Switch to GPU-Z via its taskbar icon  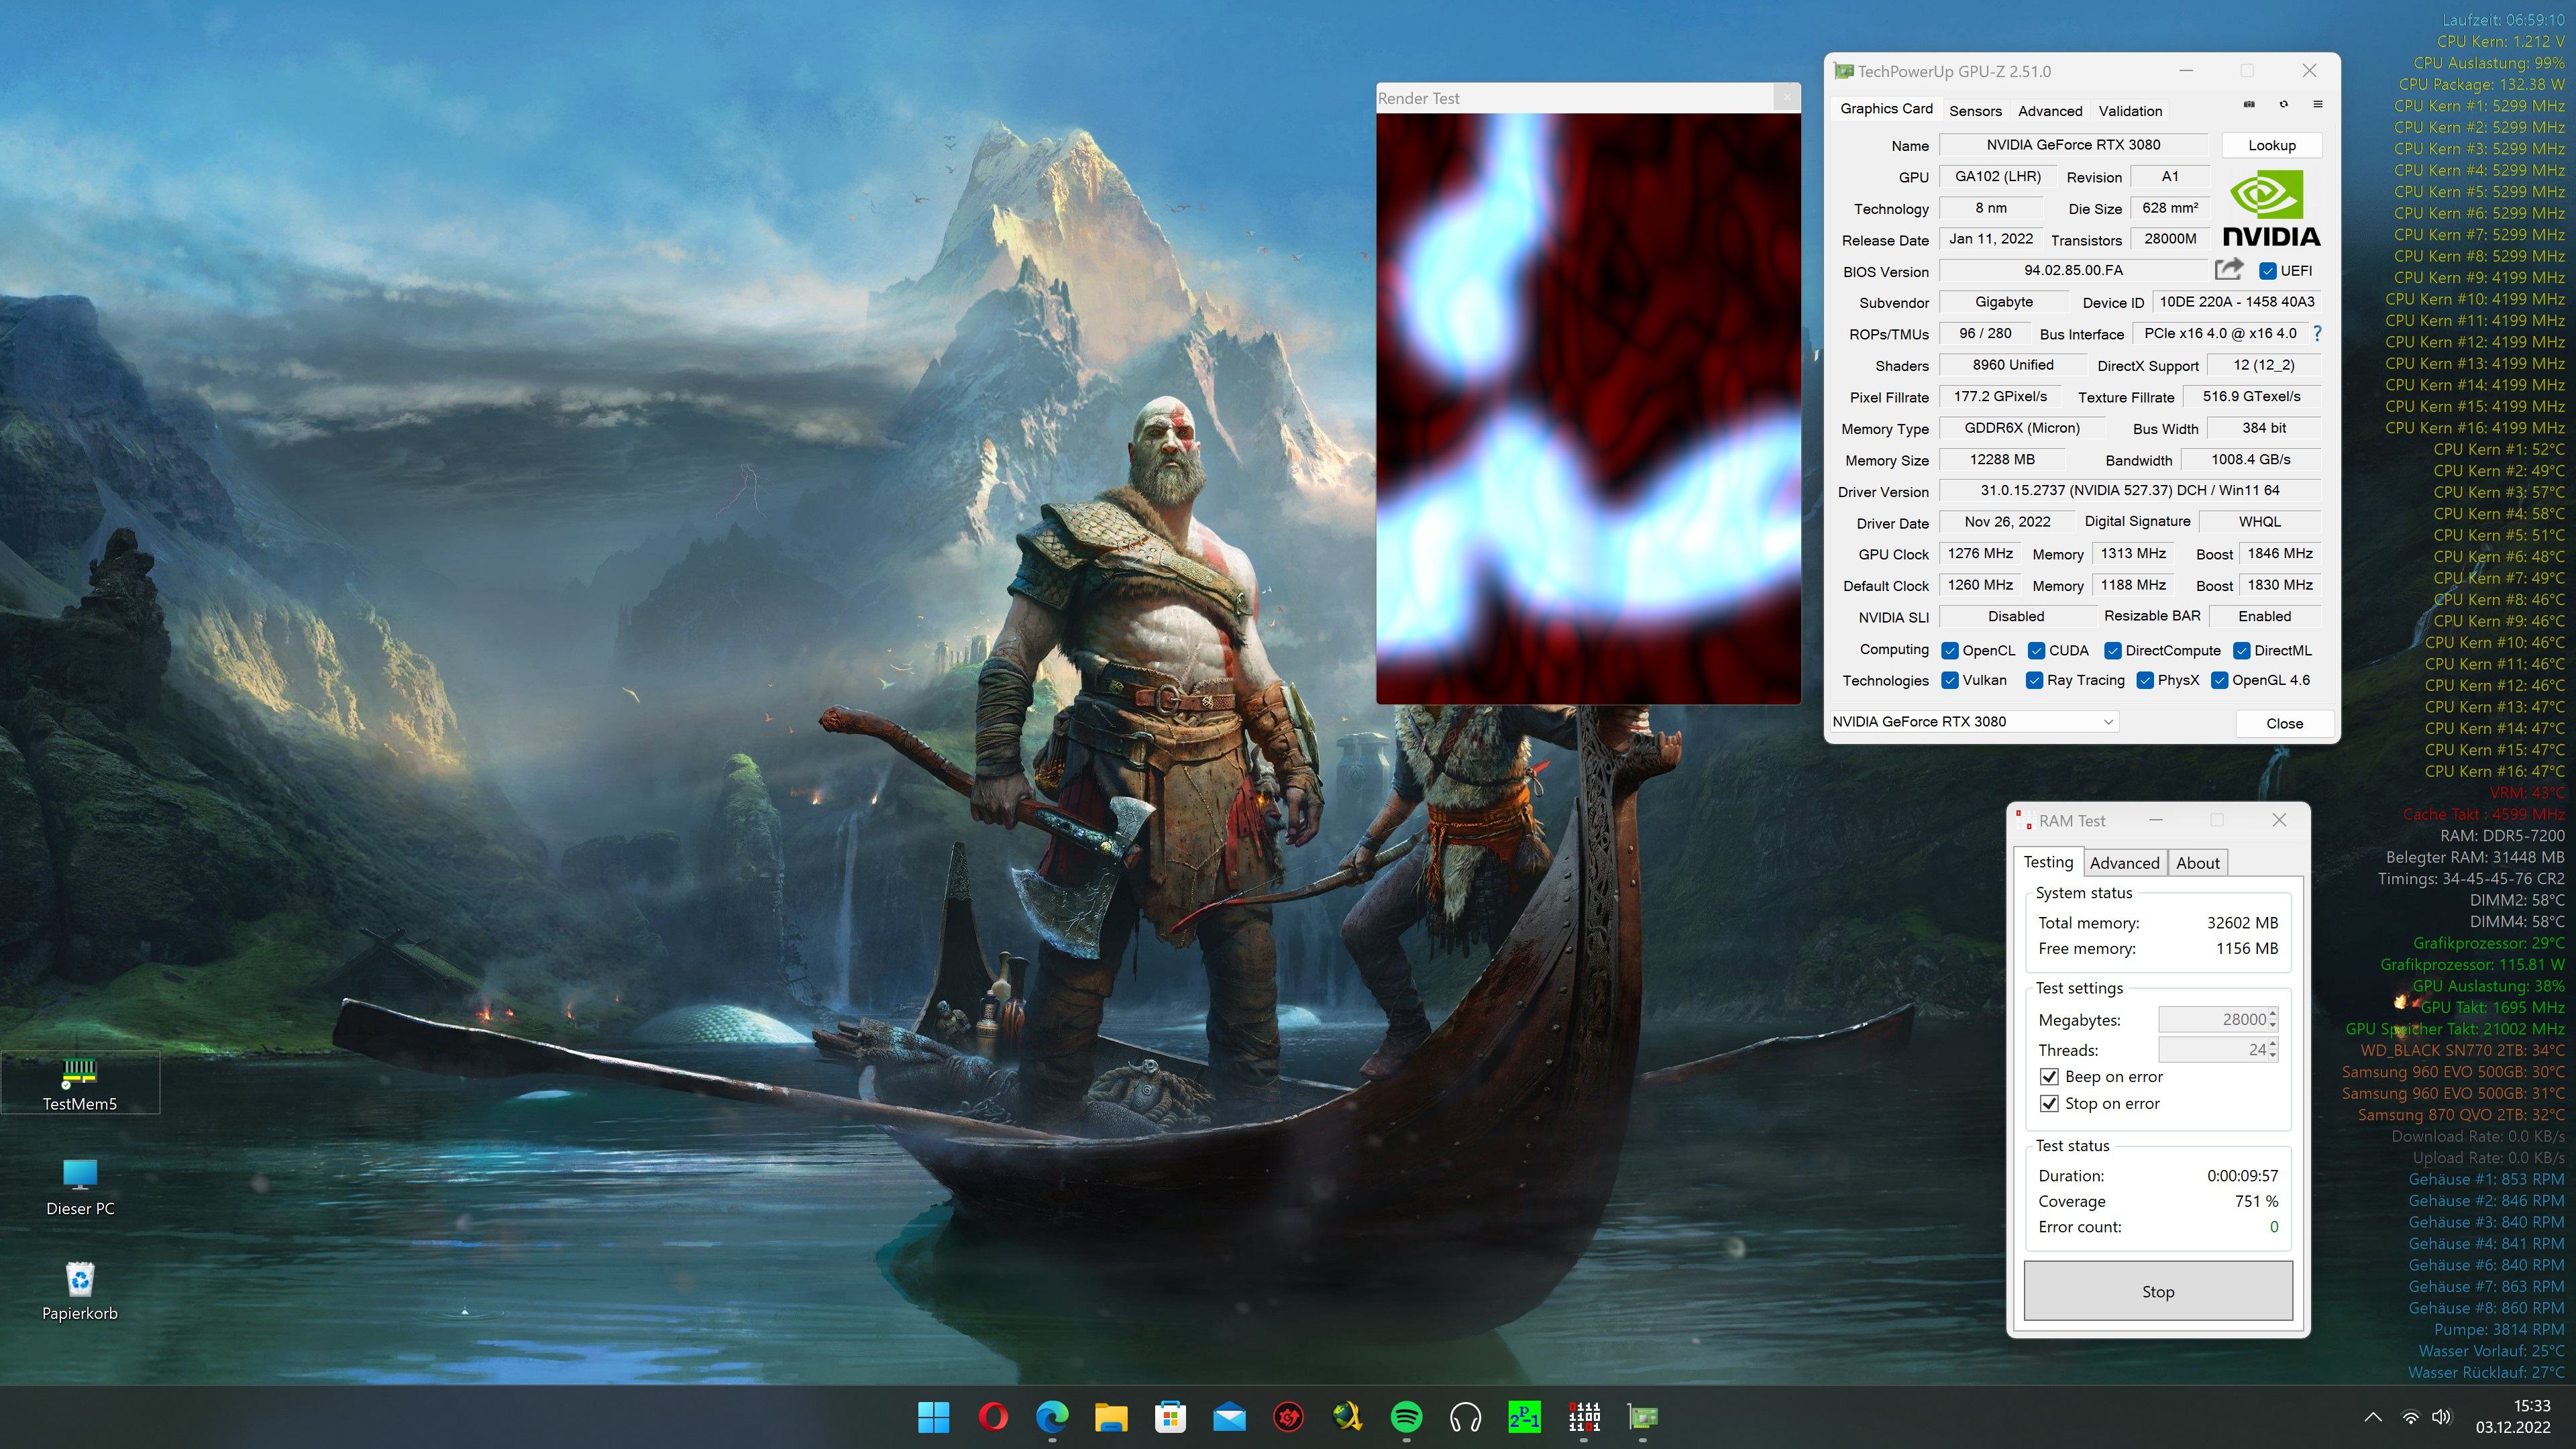1643,1416
